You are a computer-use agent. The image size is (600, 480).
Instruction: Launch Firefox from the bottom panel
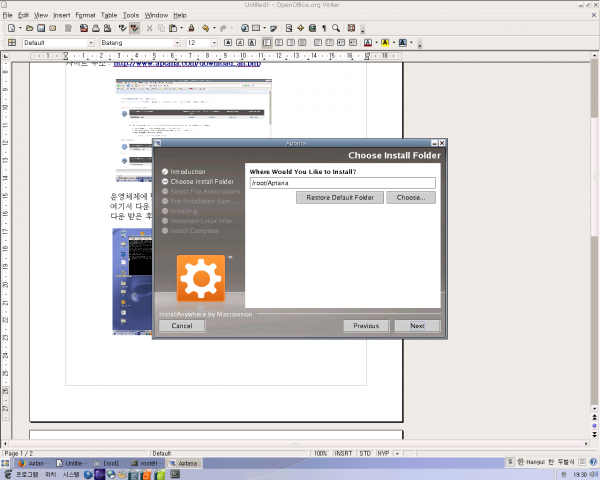click(111, 475)
